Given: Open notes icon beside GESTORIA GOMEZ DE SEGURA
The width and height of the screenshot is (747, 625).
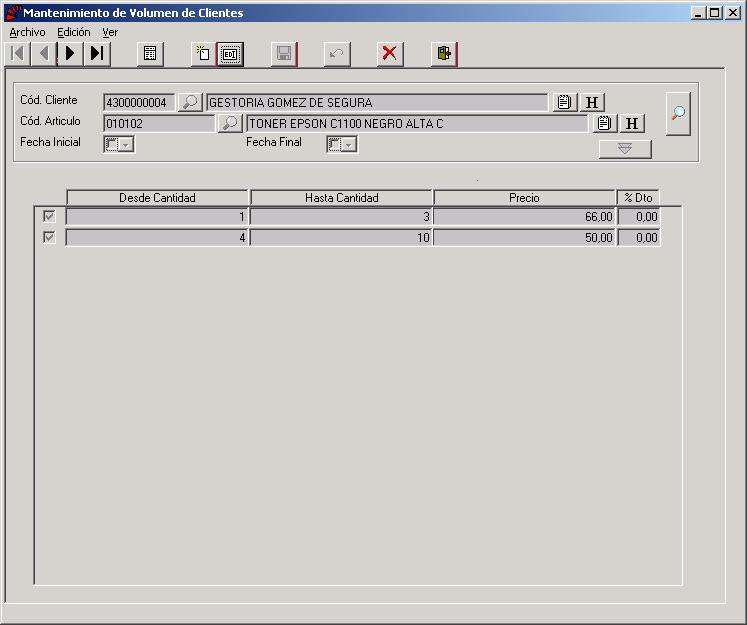Looking at the screenshot, I should point(565,102).
